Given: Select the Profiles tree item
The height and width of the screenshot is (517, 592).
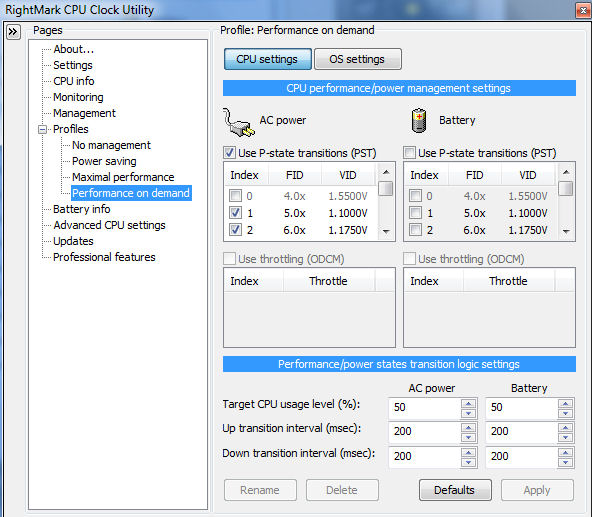Looking at the screenshot, I should click(71, 129).
